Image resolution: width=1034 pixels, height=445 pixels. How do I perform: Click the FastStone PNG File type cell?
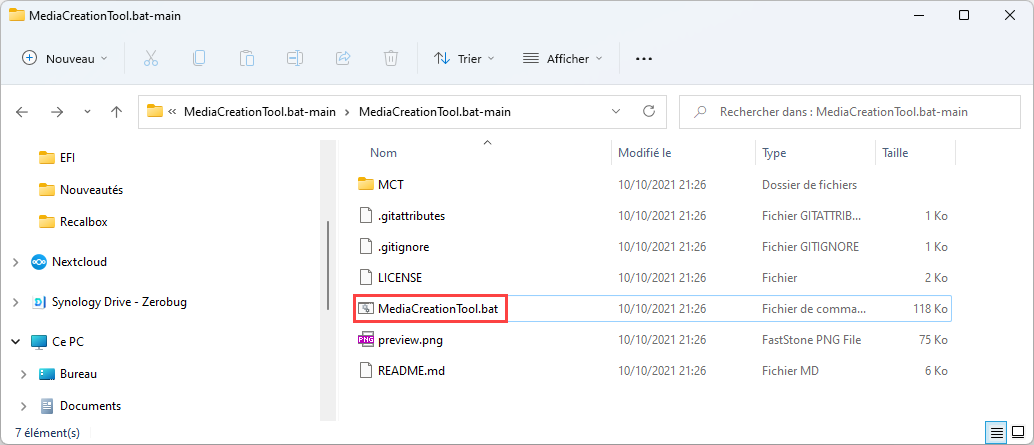point(811,340)
